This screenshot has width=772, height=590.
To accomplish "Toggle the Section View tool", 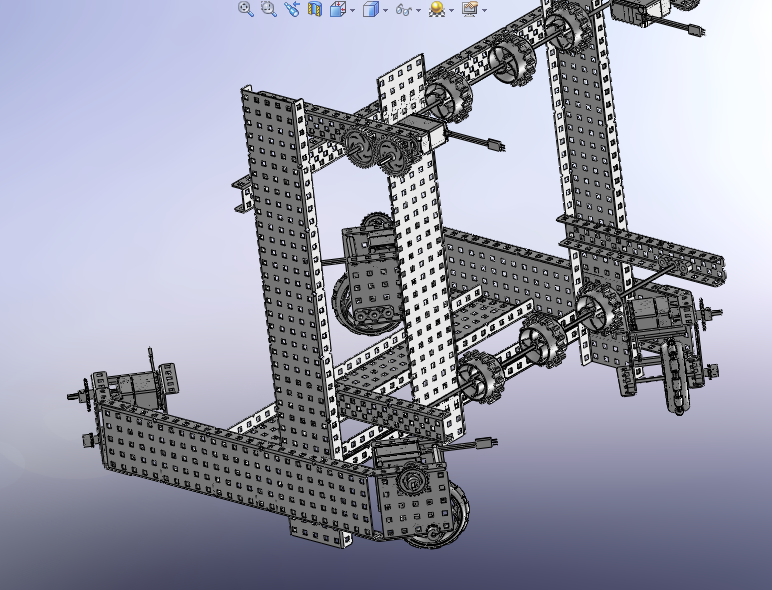I will click(x=315, y=9).
